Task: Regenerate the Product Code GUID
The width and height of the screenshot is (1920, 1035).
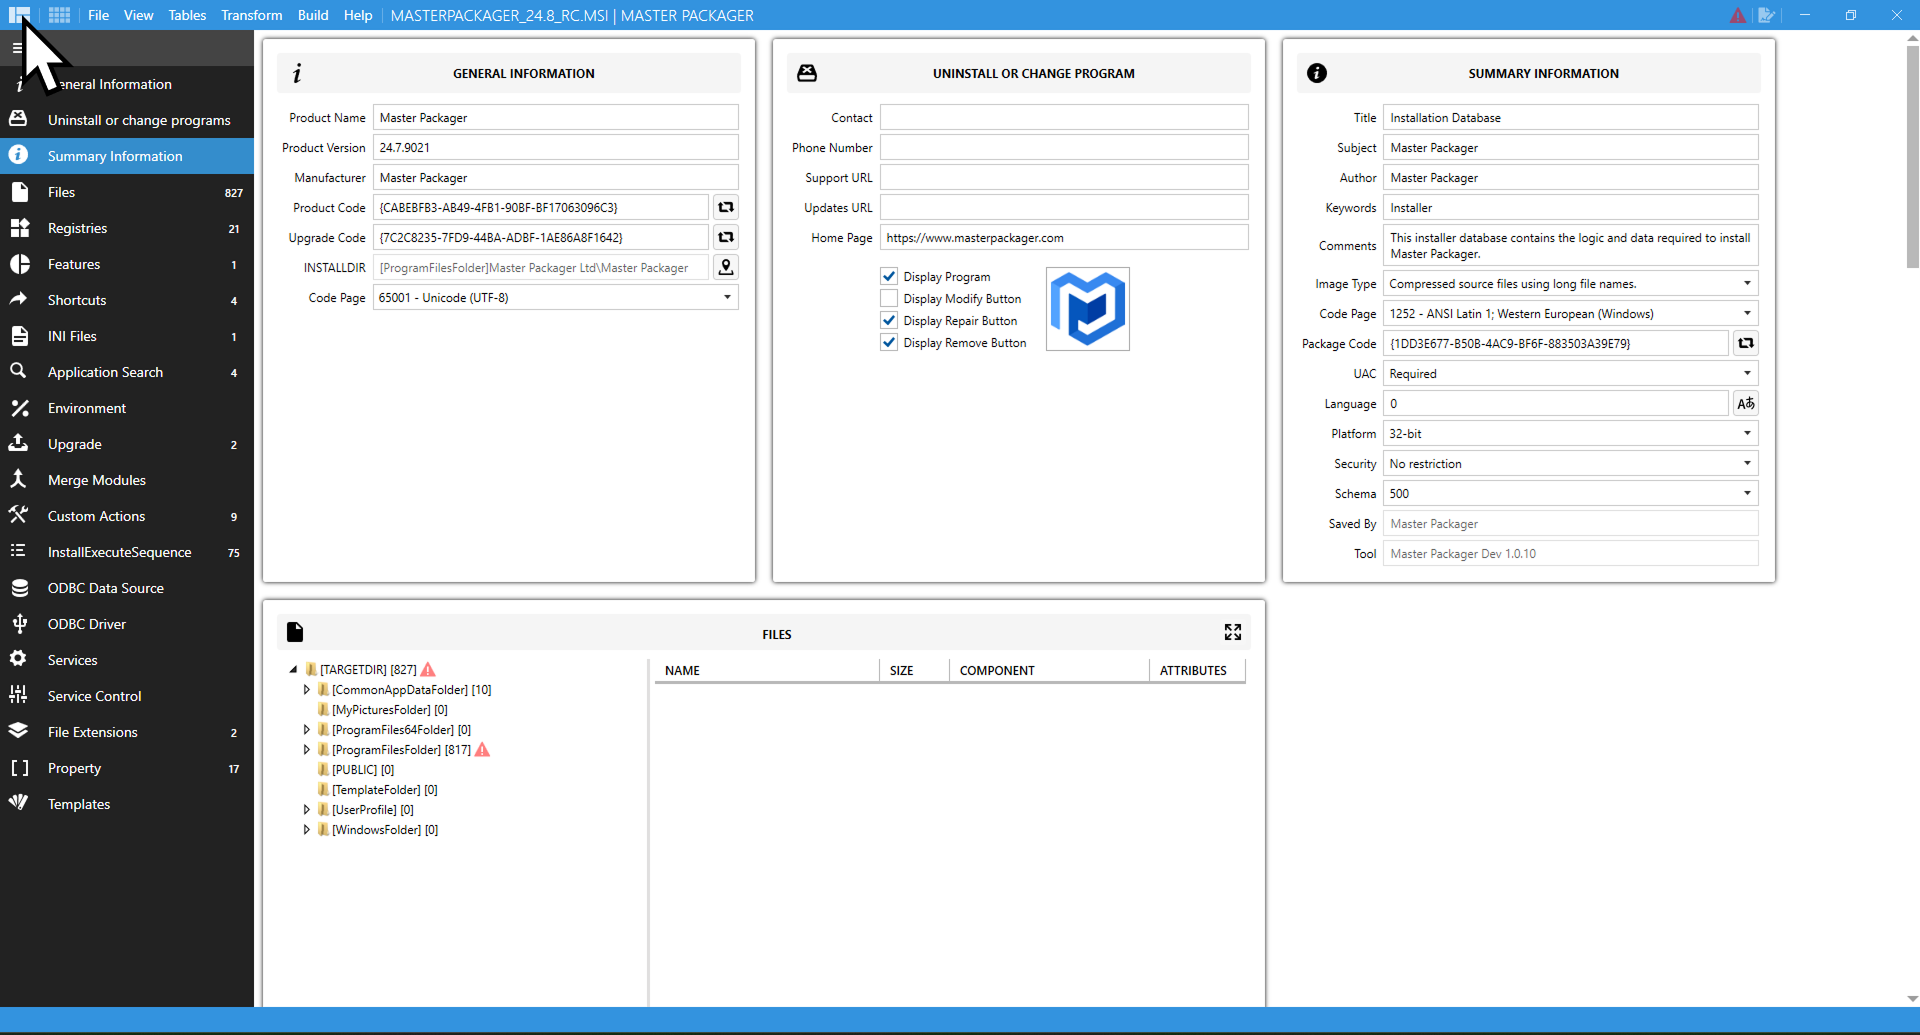Action: 726,207
